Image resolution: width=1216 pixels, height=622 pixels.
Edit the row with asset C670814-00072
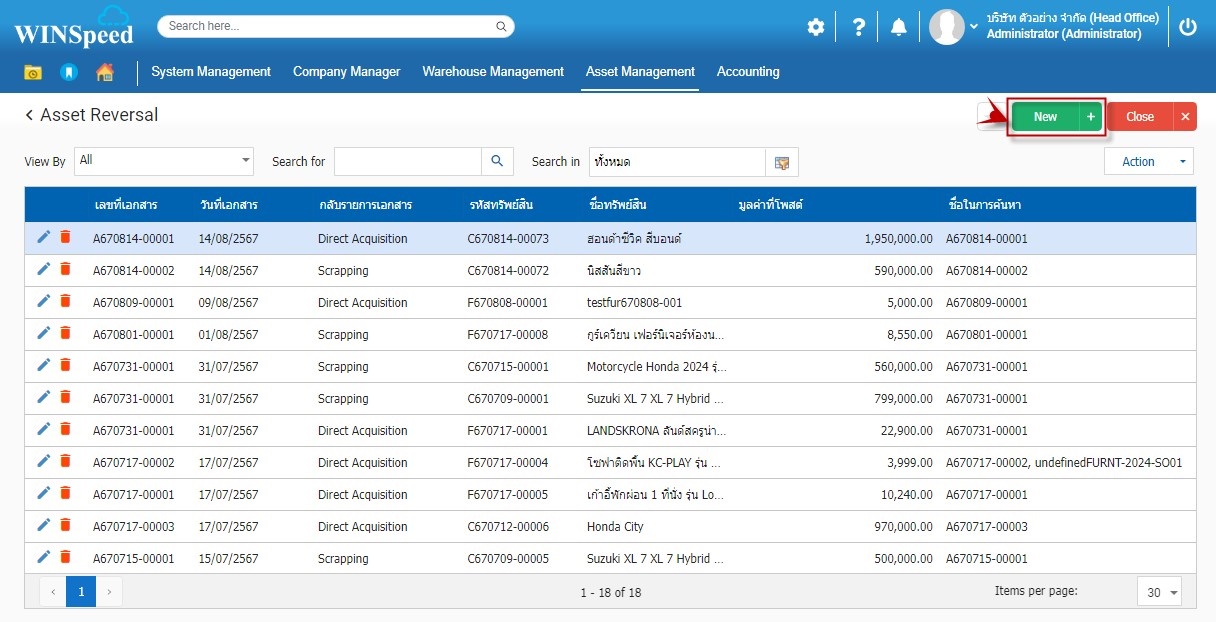[x=43, y=269]
